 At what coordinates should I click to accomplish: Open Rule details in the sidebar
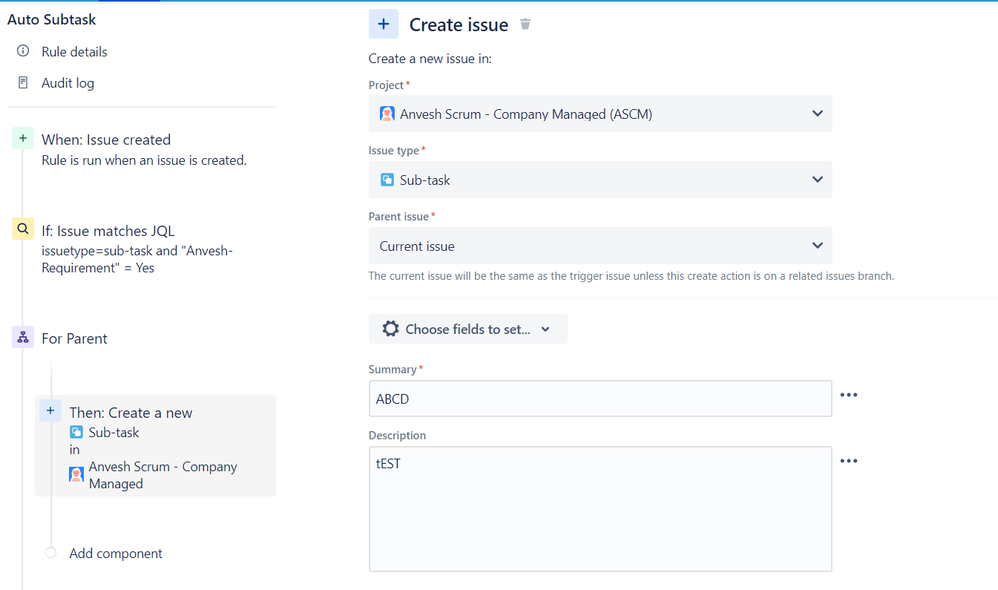74,51
